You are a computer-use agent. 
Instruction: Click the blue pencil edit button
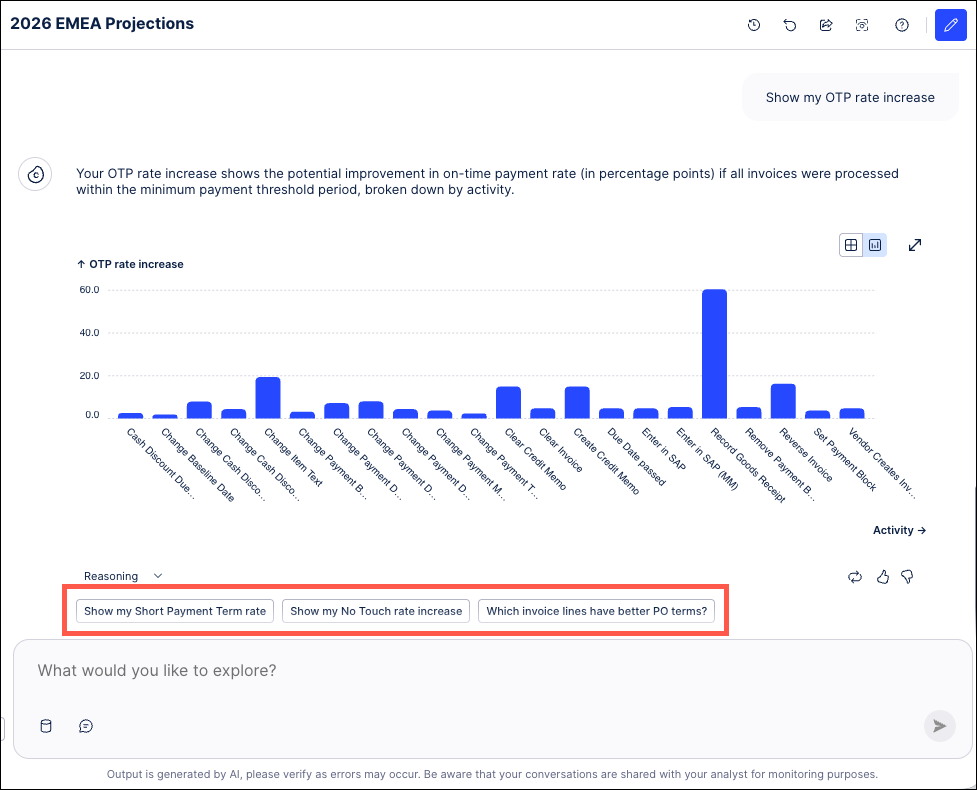click(x=950, y=25)
